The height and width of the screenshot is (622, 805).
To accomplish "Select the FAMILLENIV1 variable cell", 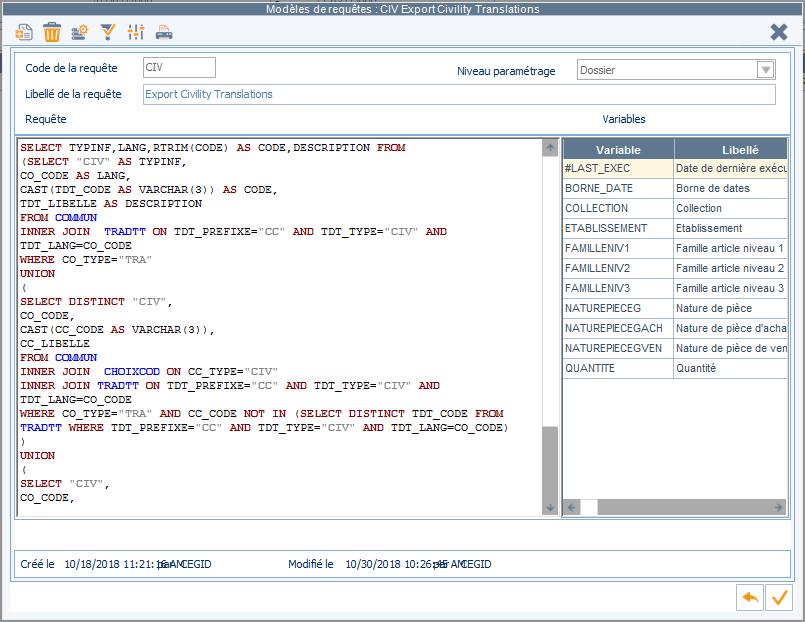I will pos(618,248).
